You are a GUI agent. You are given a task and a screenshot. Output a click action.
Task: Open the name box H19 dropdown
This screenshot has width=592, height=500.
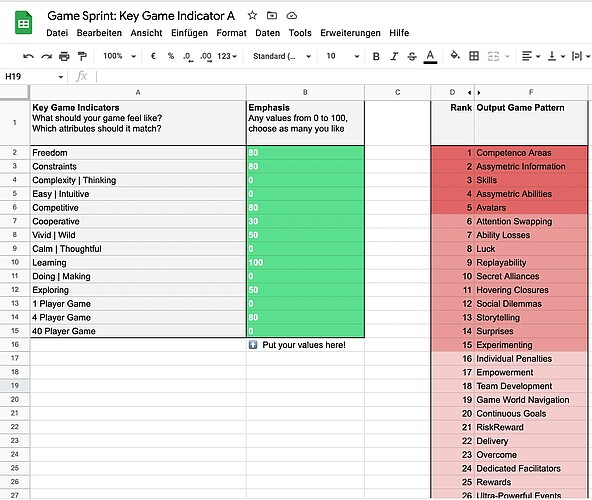tap(60, 77)
